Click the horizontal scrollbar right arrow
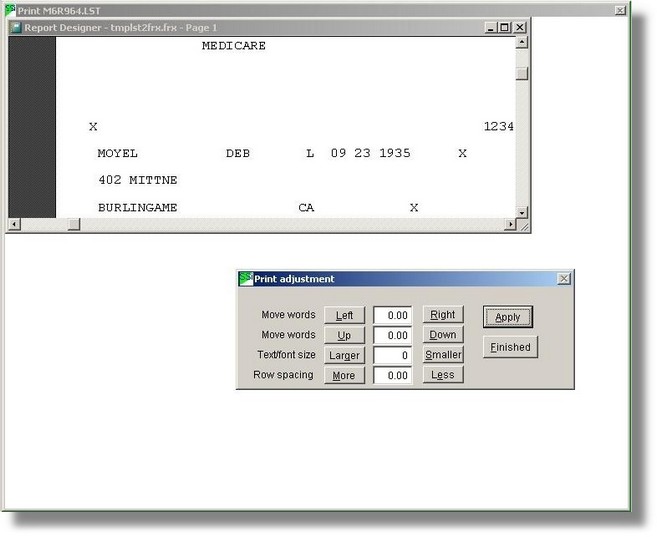 point(510,224)
